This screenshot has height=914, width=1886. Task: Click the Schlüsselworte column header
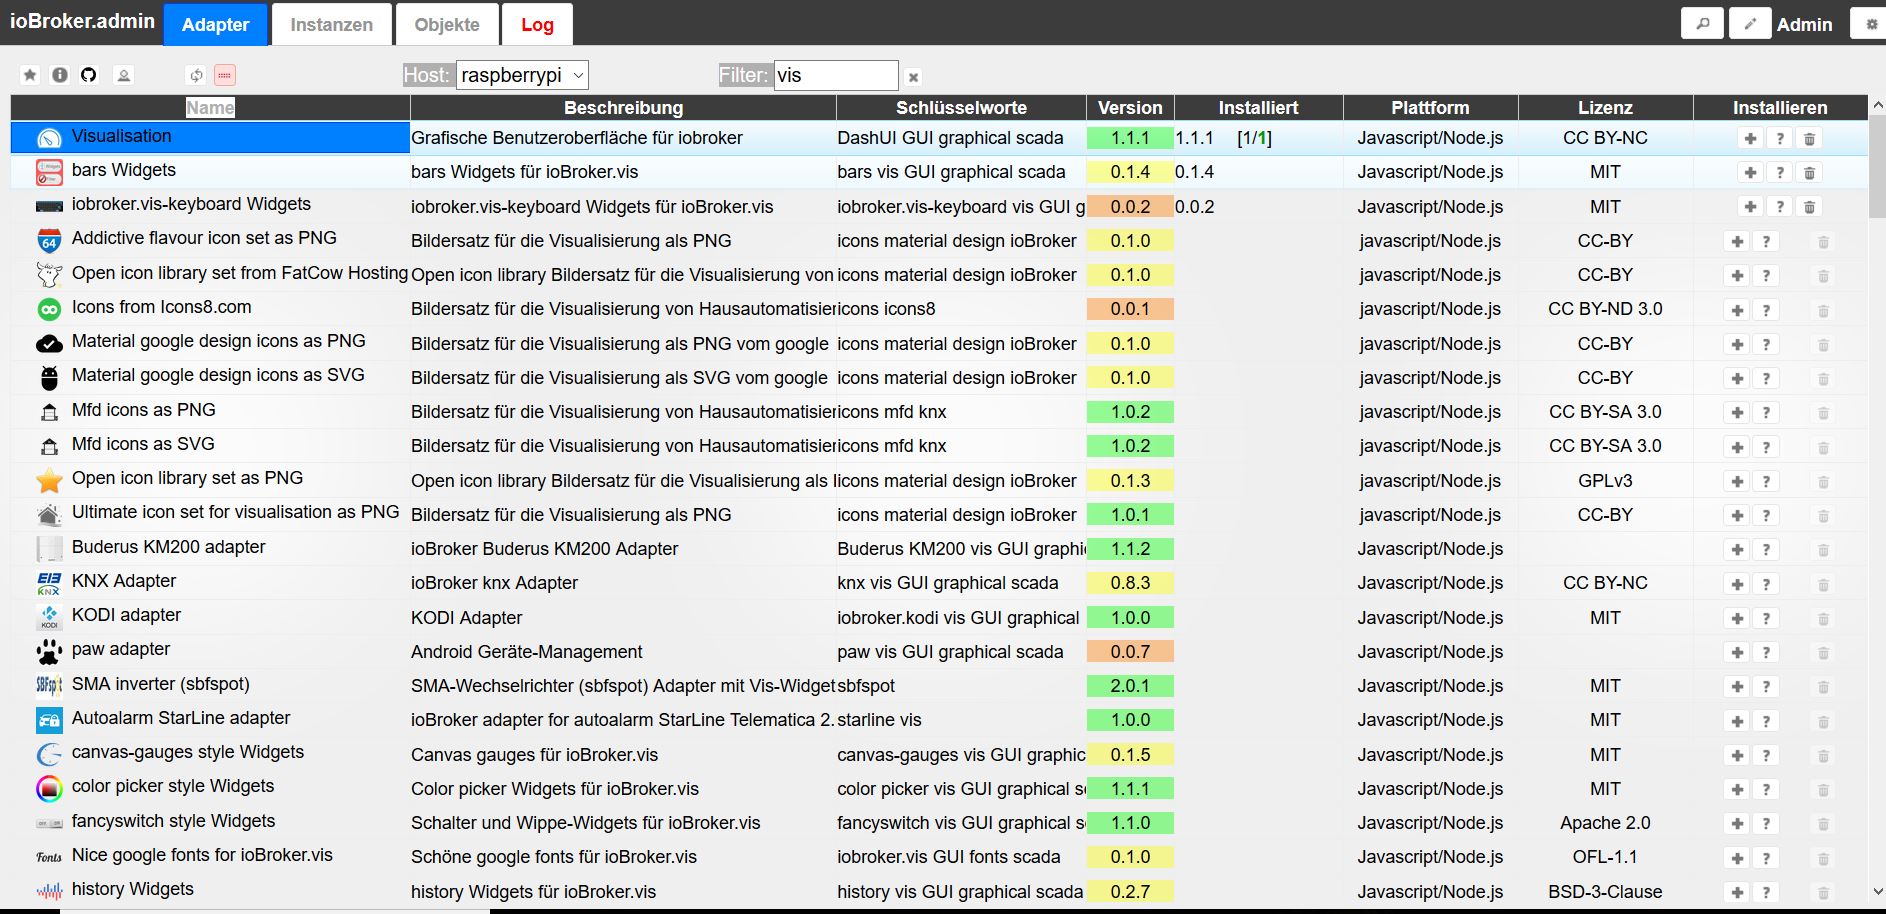click(961, 107)
